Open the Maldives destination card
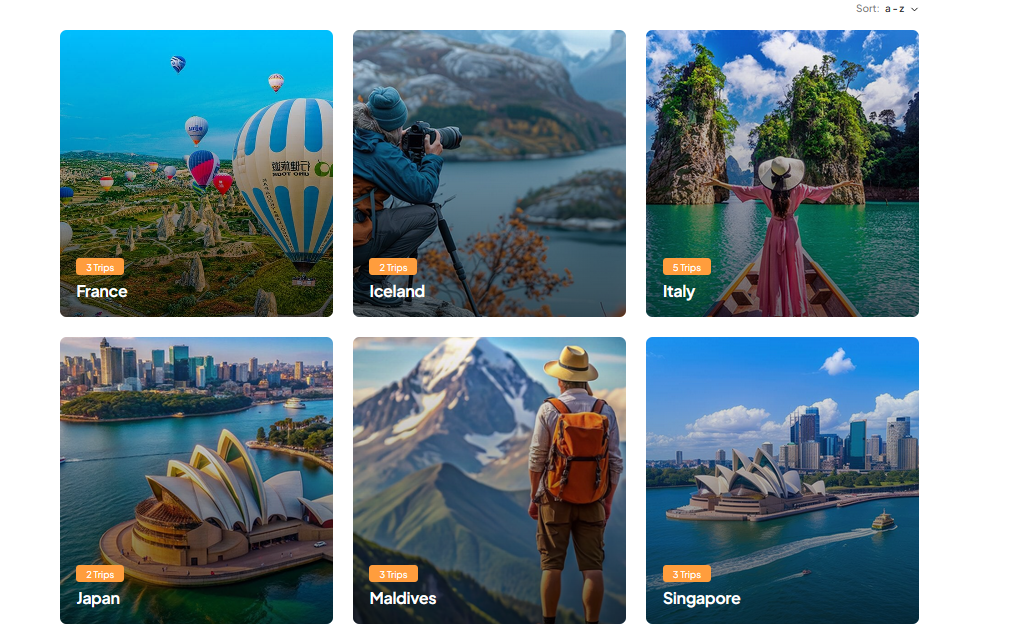The height and width of the screenshot is (640, 1015). click(x=489, y=480)
